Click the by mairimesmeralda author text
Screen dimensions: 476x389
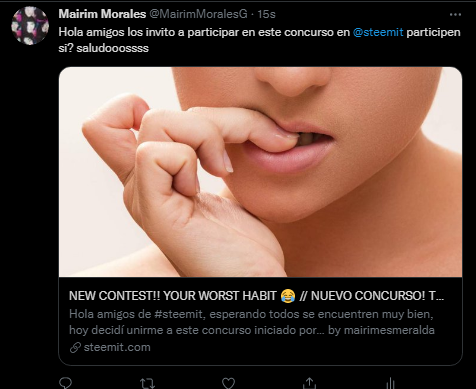click(381, 330)
